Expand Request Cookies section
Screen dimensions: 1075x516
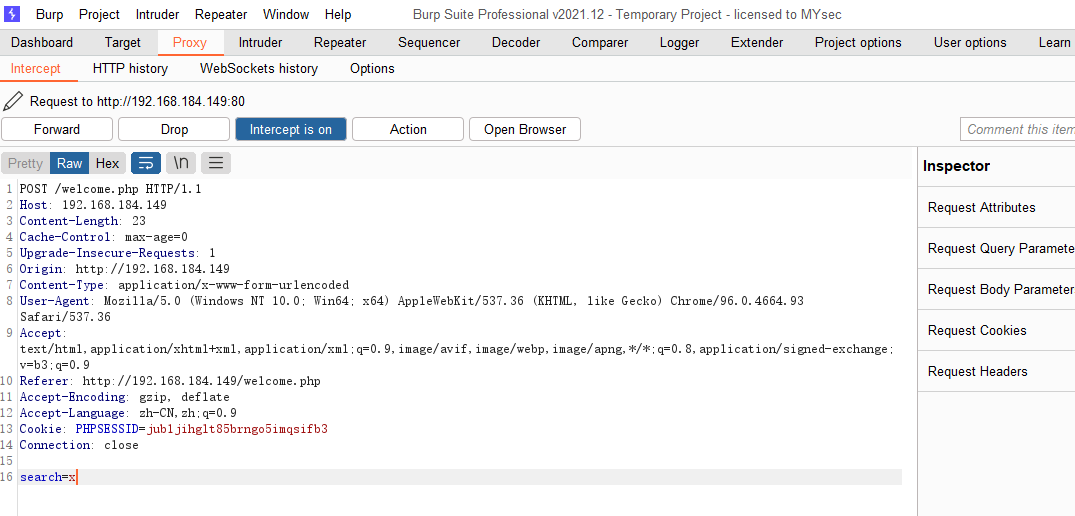pos(996,331)
